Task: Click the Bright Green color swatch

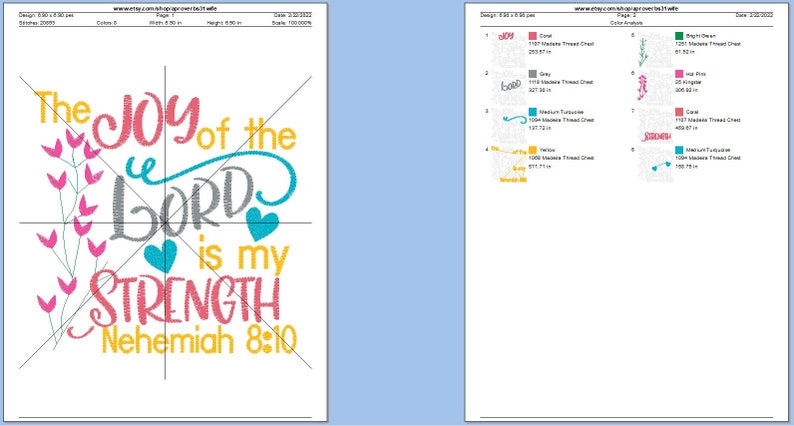Action: tap(679, 36)
